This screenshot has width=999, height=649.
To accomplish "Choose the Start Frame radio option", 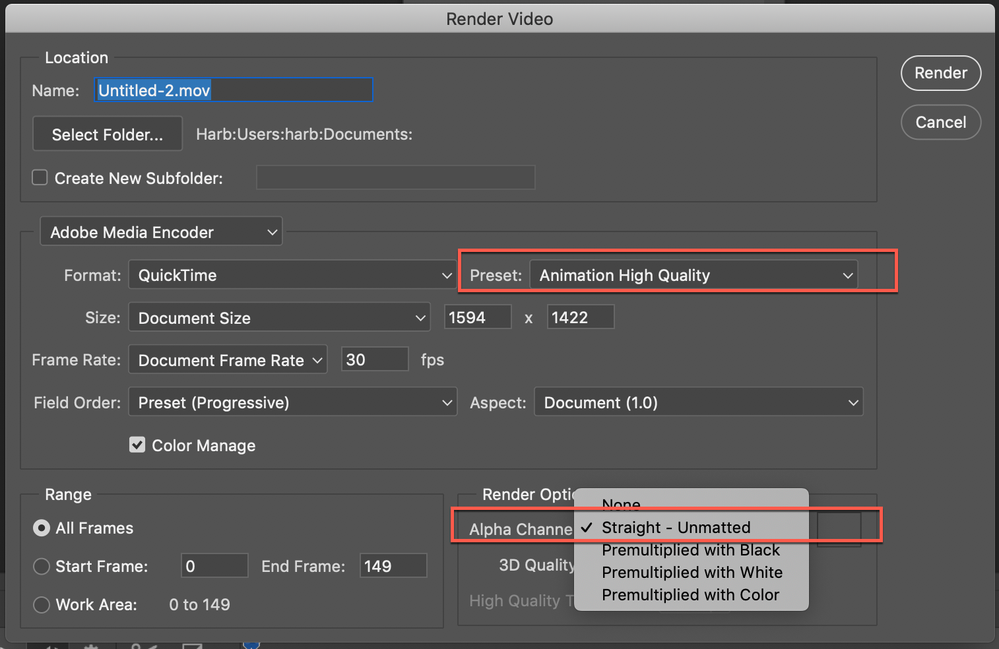I will [42, 566].
